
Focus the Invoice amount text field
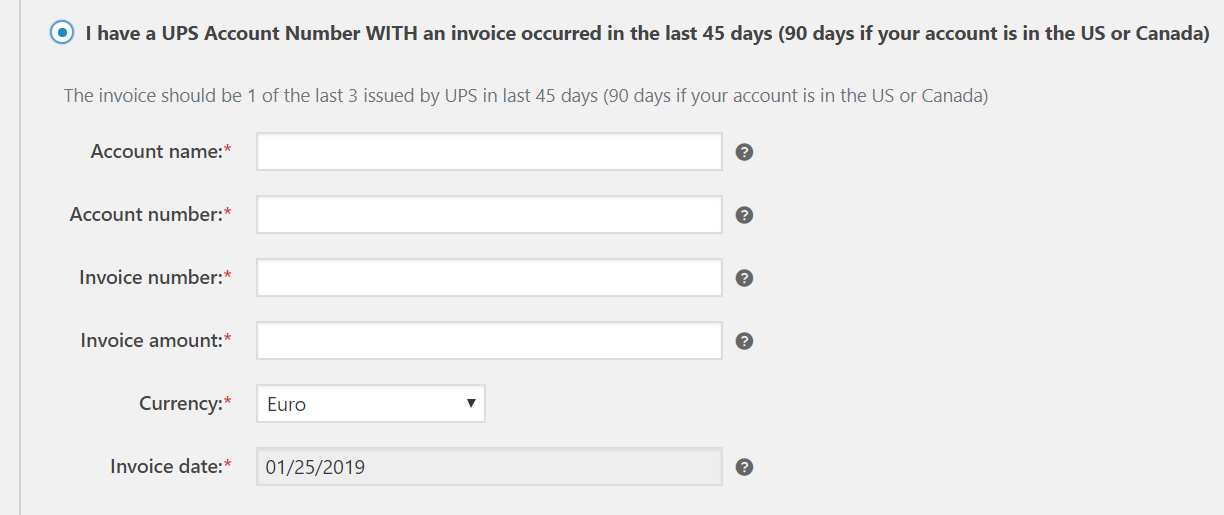489,341
